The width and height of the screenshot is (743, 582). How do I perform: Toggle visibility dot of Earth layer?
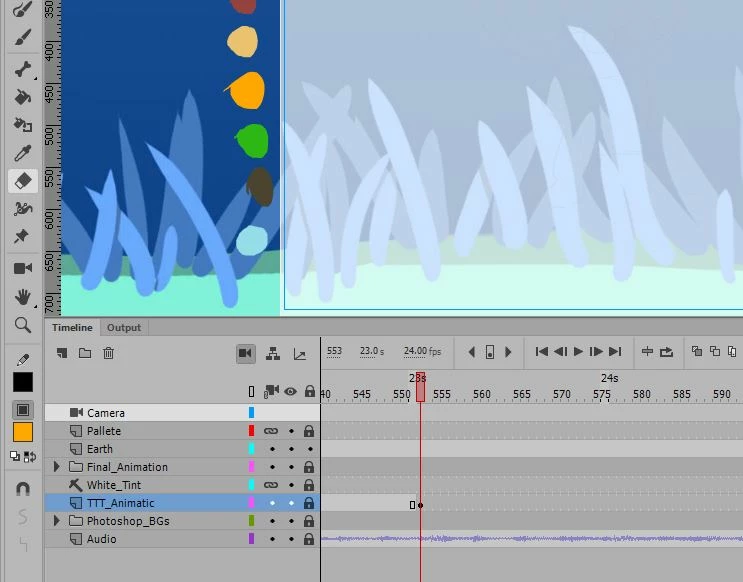pyautogui.click(x=291, y=449)
